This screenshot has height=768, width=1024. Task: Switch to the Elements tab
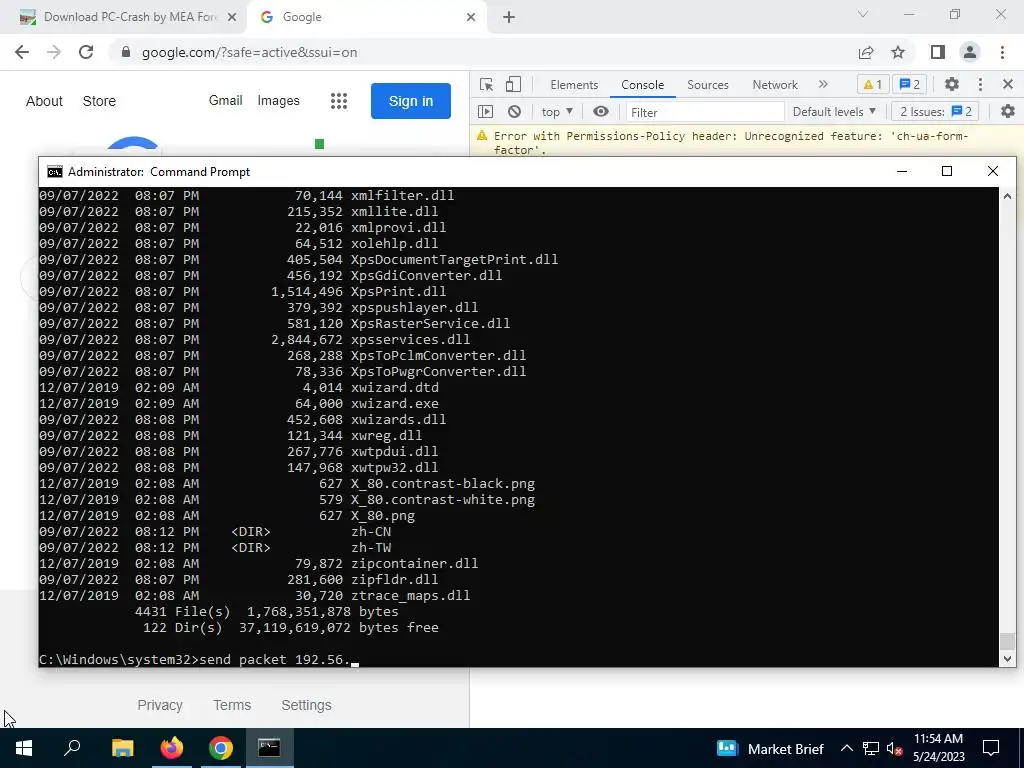point(574,85)
